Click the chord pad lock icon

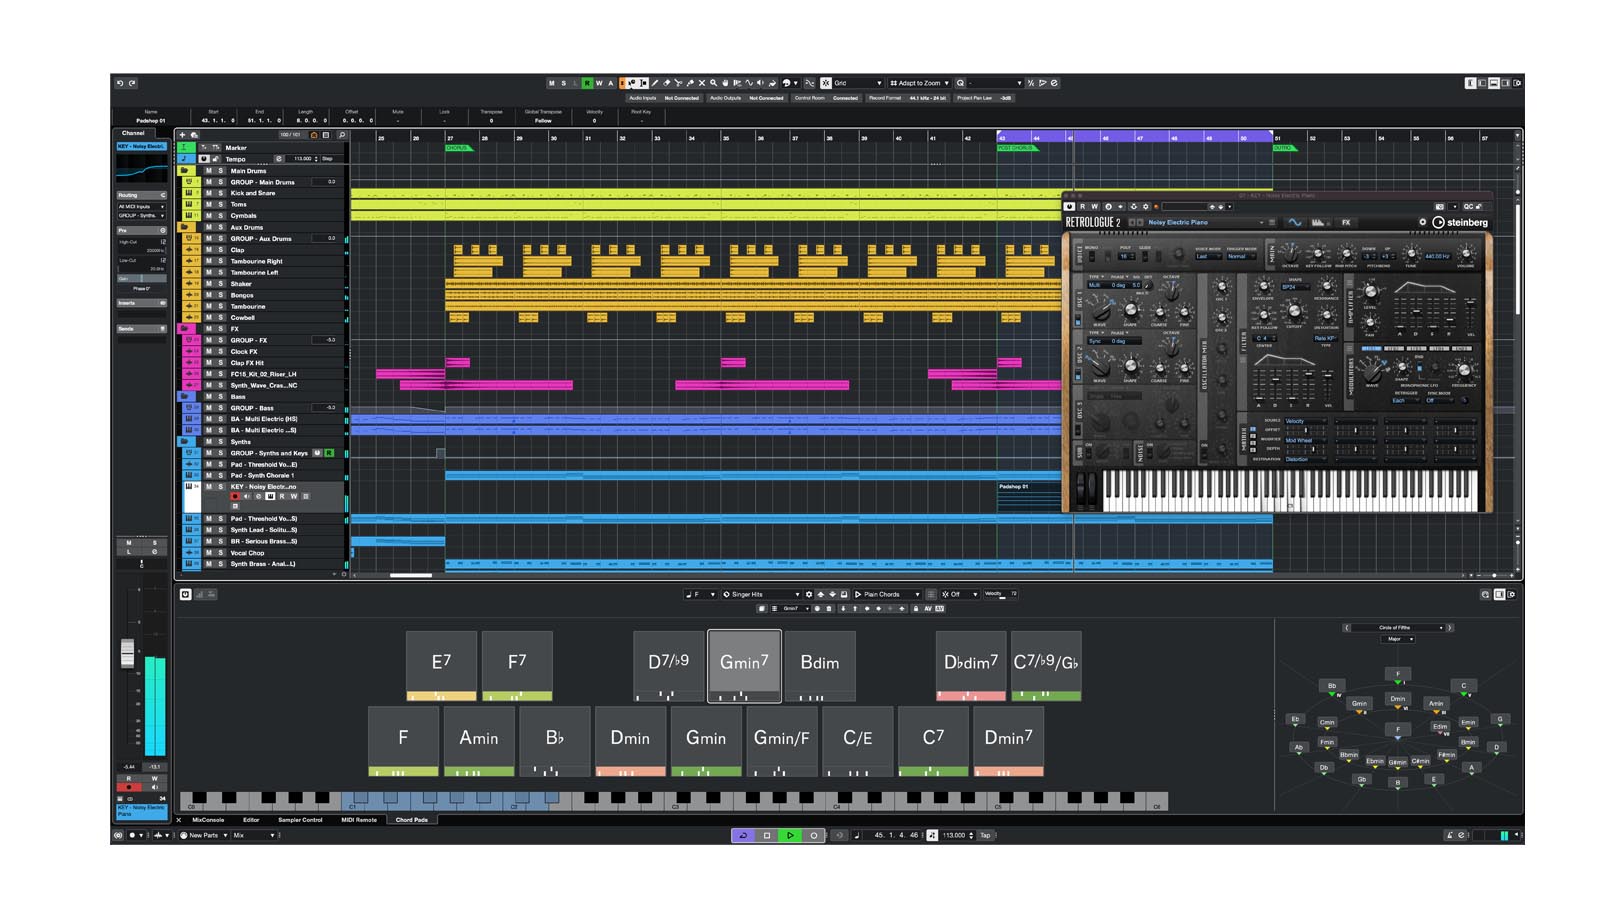[916, 608]
